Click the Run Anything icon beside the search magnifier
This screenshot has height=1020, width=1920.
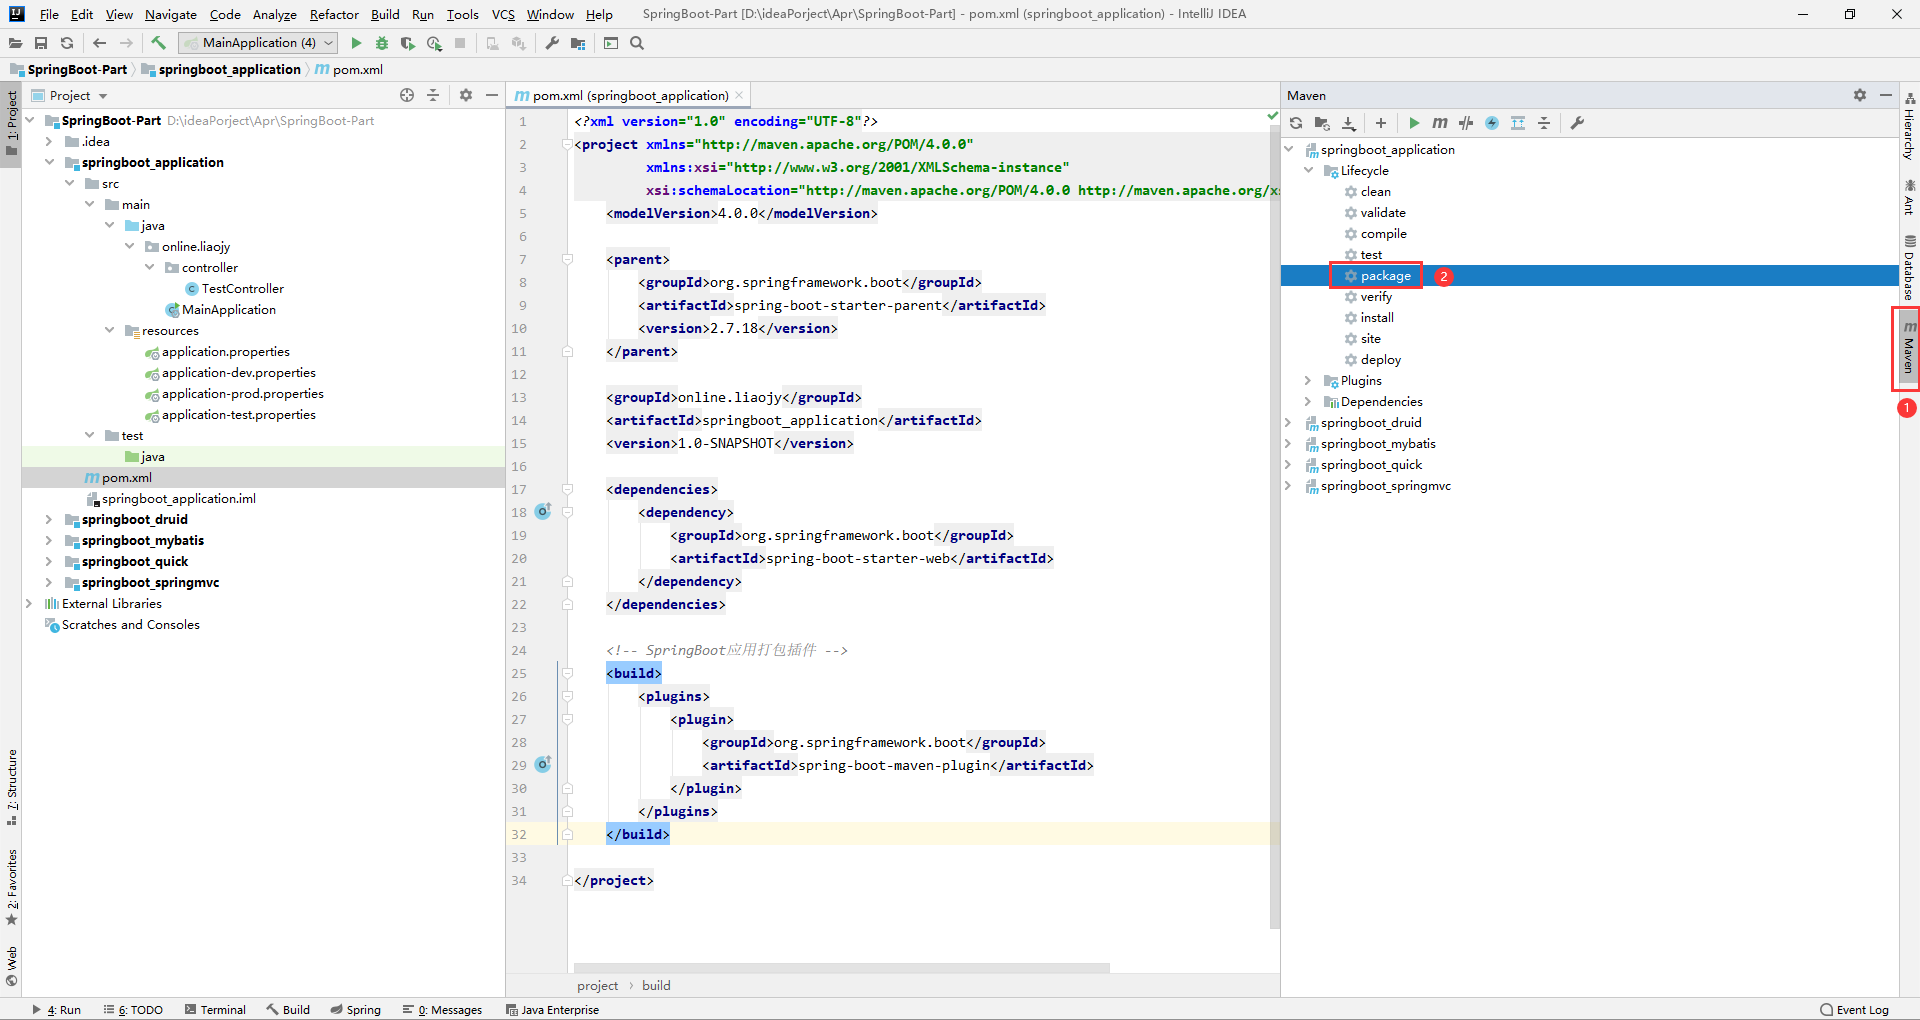[611, 43]
